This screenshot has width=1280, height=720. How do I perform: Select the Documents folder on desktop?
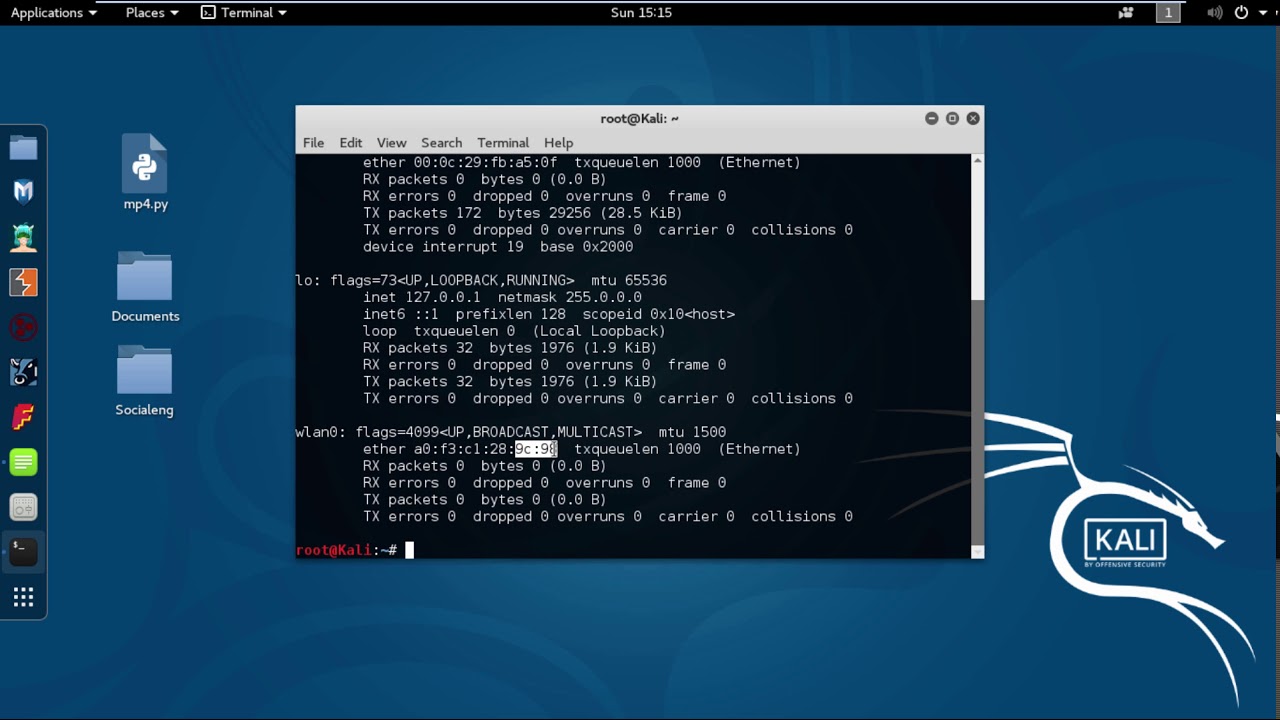tap(145, 286)
